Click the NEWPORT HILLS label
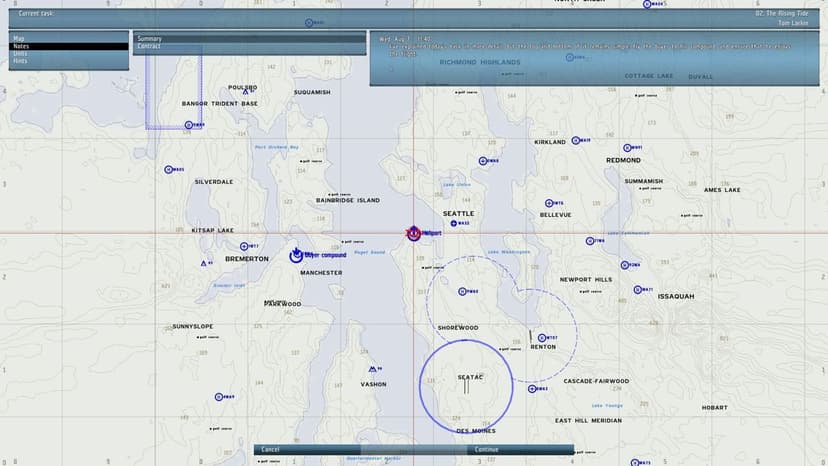Viewport: 828px width, 466px height. (x=586, y=279)
